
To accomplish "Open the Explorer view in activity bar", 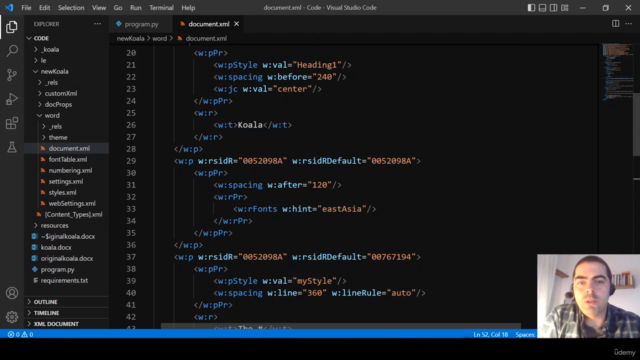I will [x=12, y=27].
